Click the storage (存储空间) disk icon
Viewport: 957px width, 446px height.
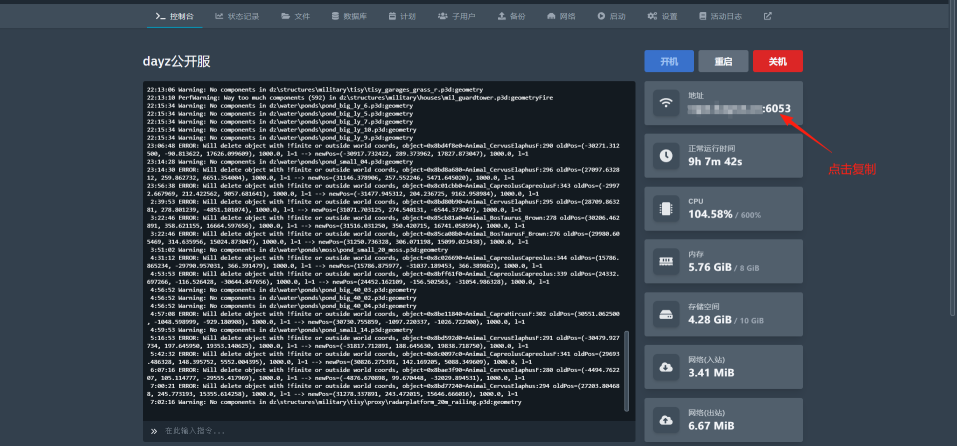pyautogui.click(x=665, y=314)
